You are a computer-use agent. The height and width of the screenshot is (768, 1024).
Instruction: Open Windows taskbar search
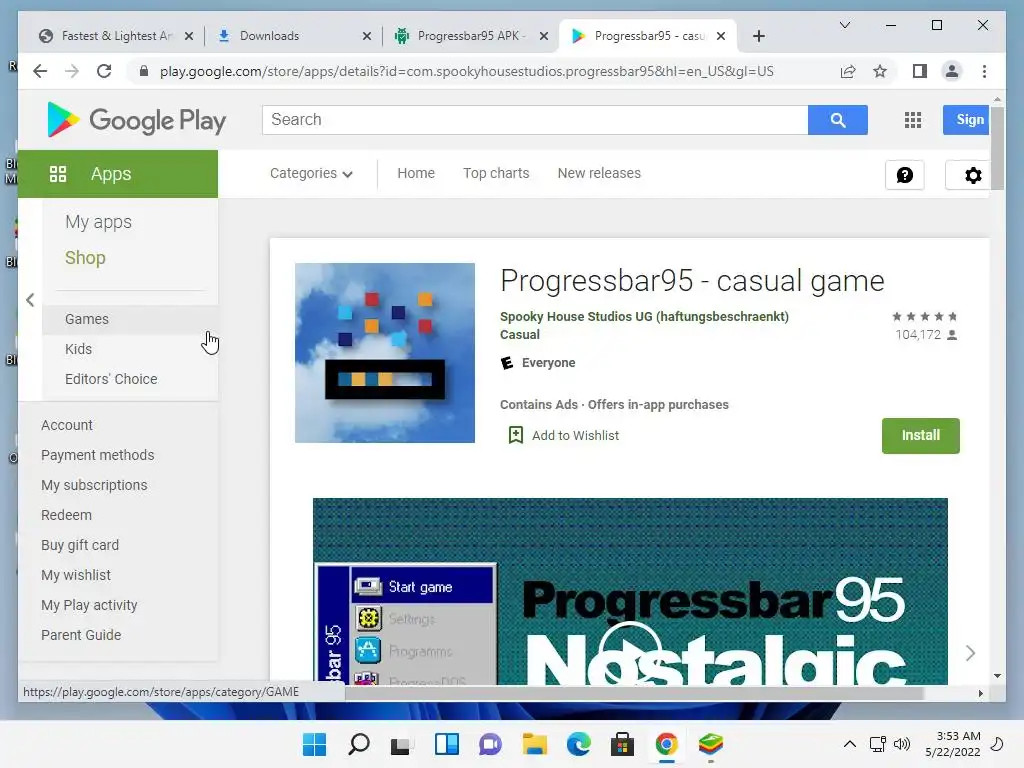coord(359,744)
